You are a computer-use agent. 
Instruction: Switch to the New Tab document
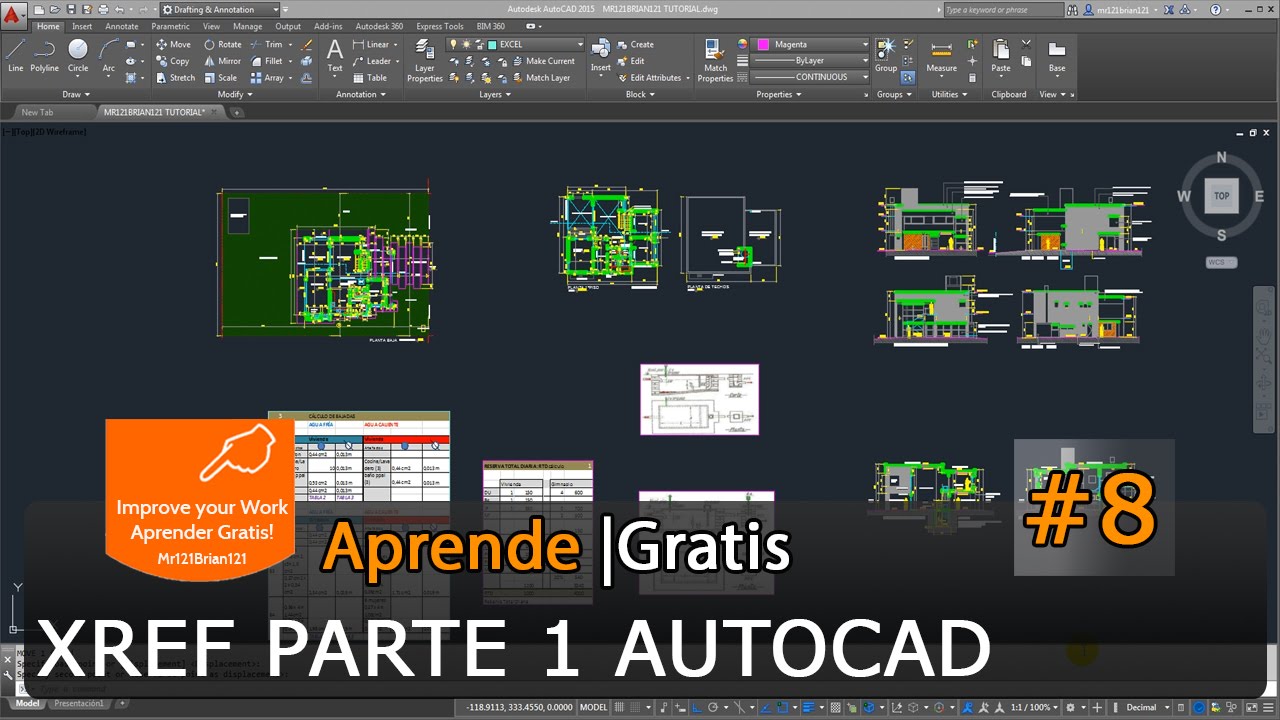[37, 112]
